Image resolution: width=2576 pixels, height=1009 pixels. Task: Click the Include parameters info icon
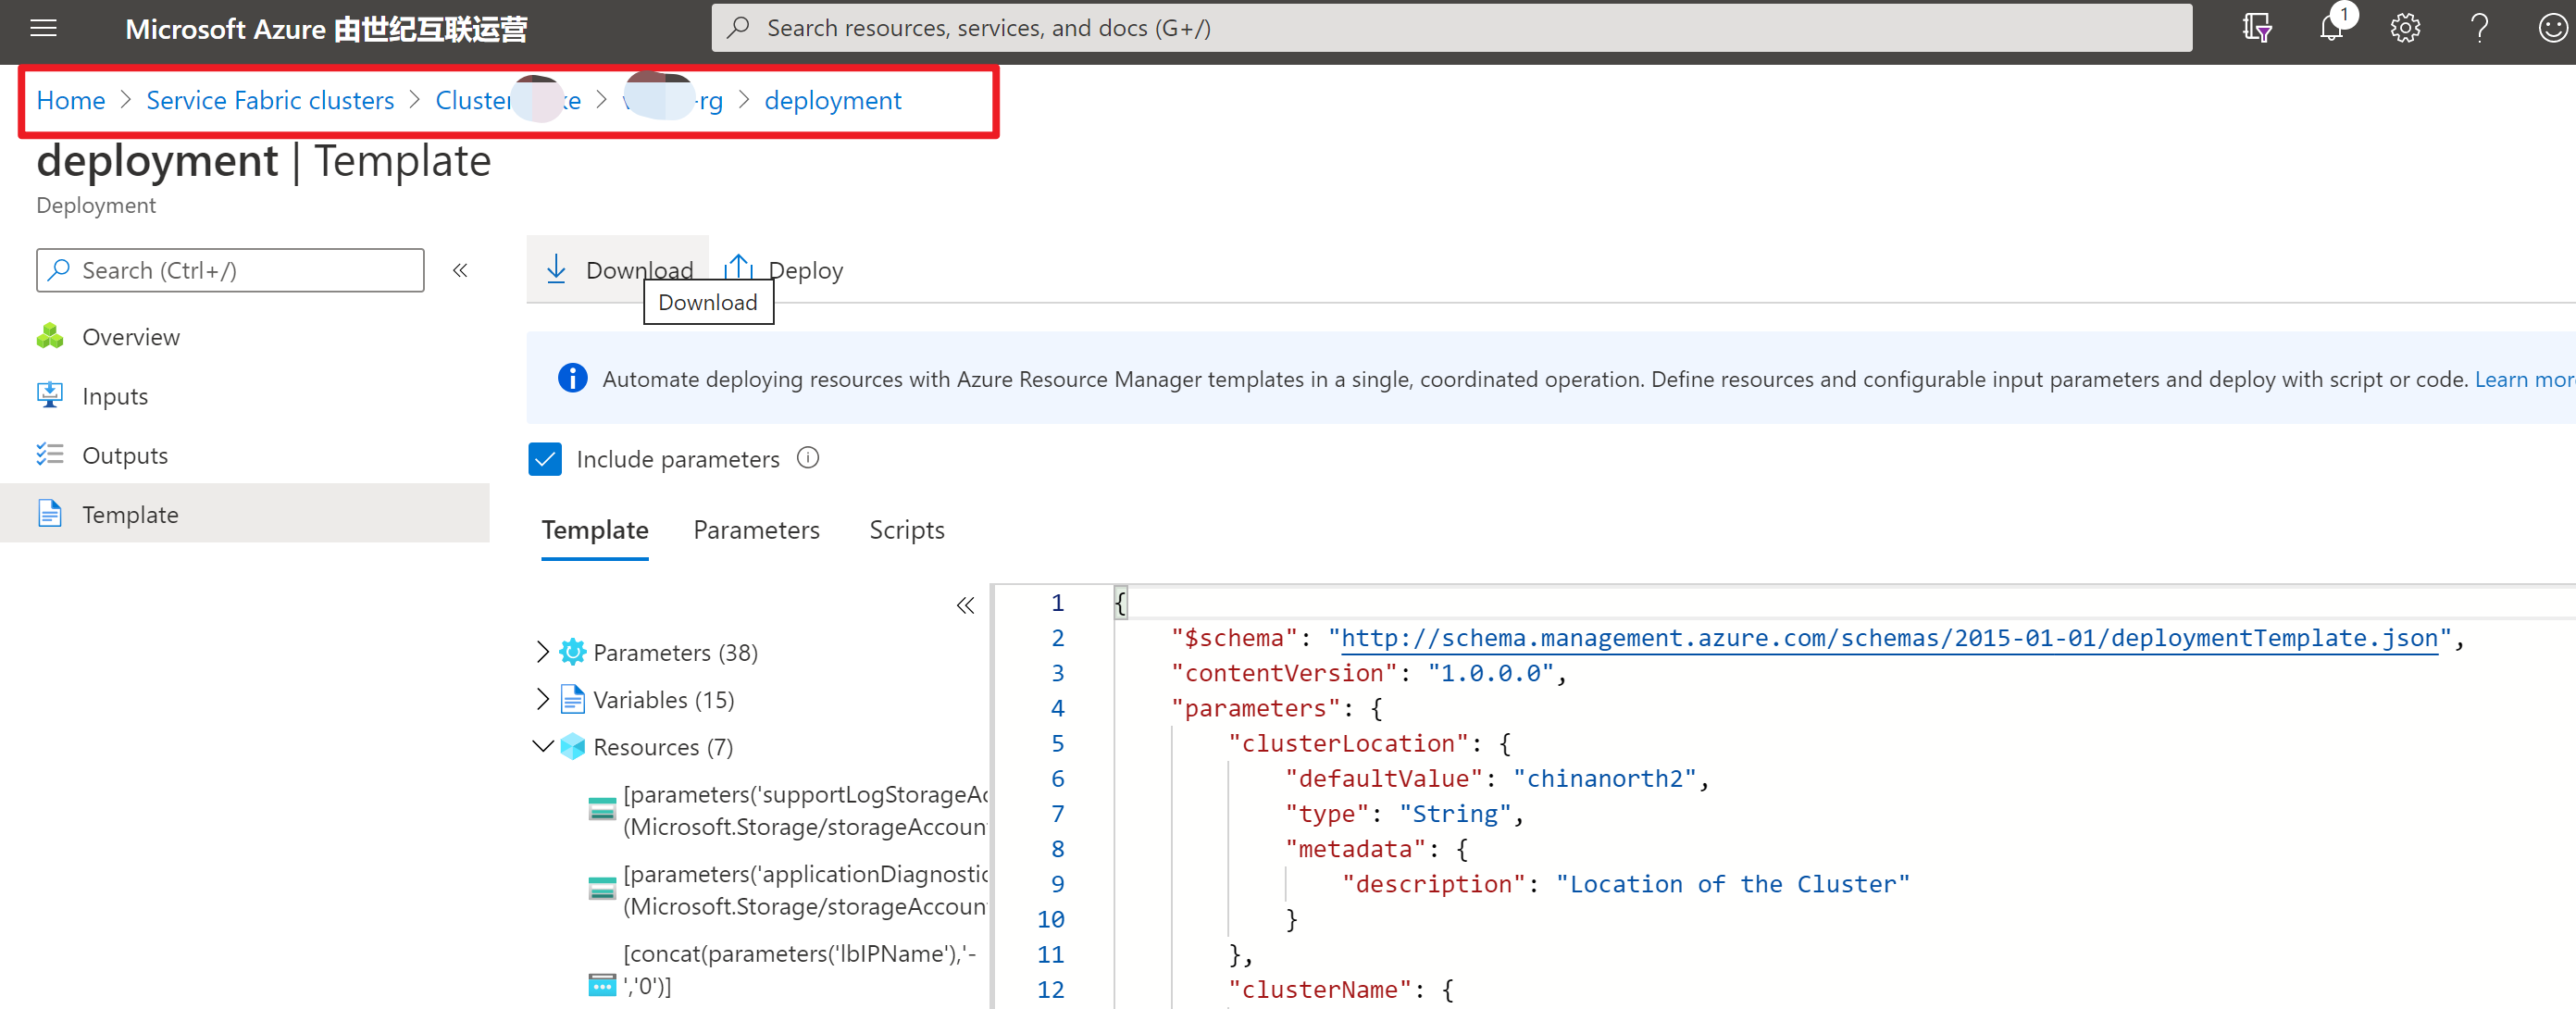coord(808,458)
